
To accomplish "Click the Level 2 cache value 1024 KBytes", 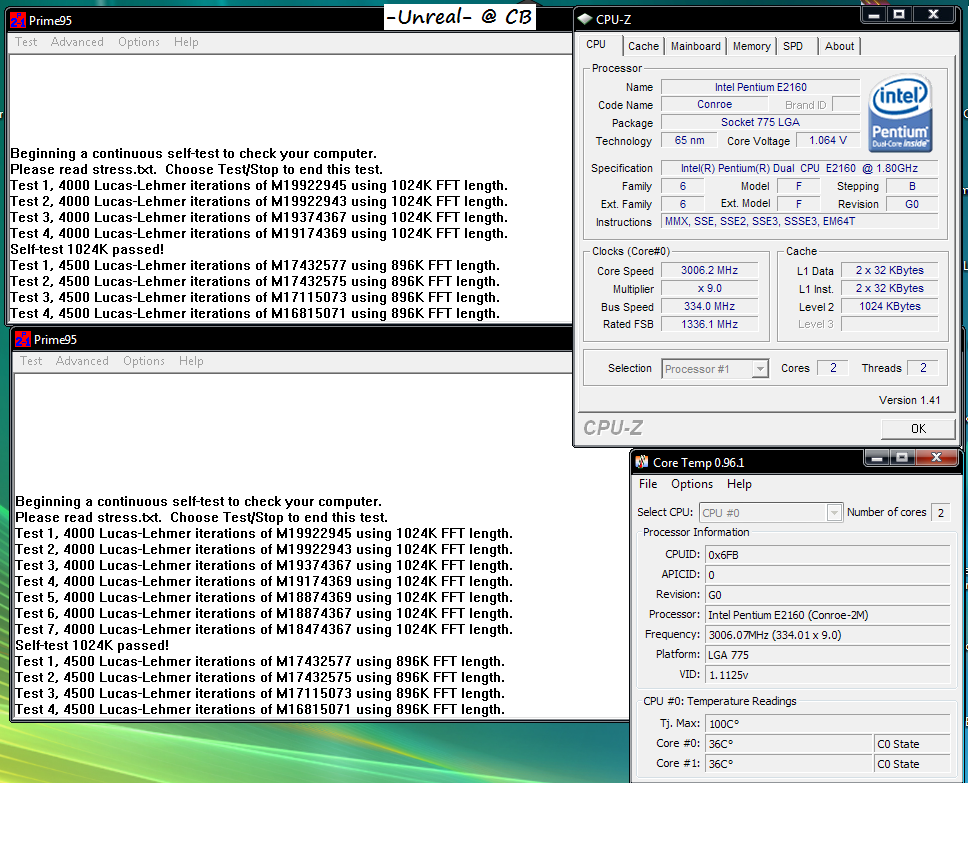I will (x=889, y=306).
